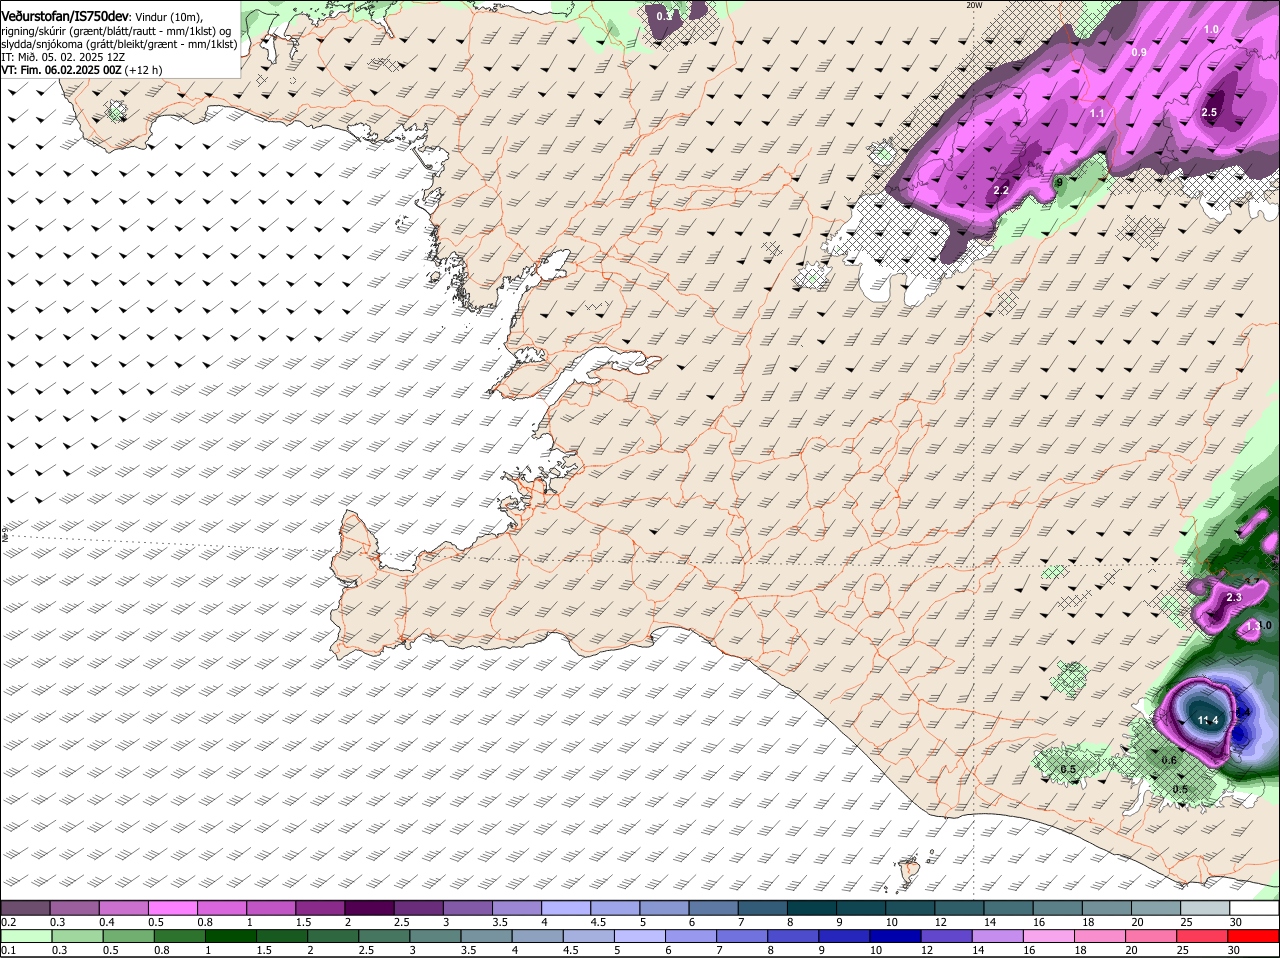The height and width of the screenshot is (958, 1280).
Task: Click the 1.1 value in the purple snow band
Action: [1097, 114]
